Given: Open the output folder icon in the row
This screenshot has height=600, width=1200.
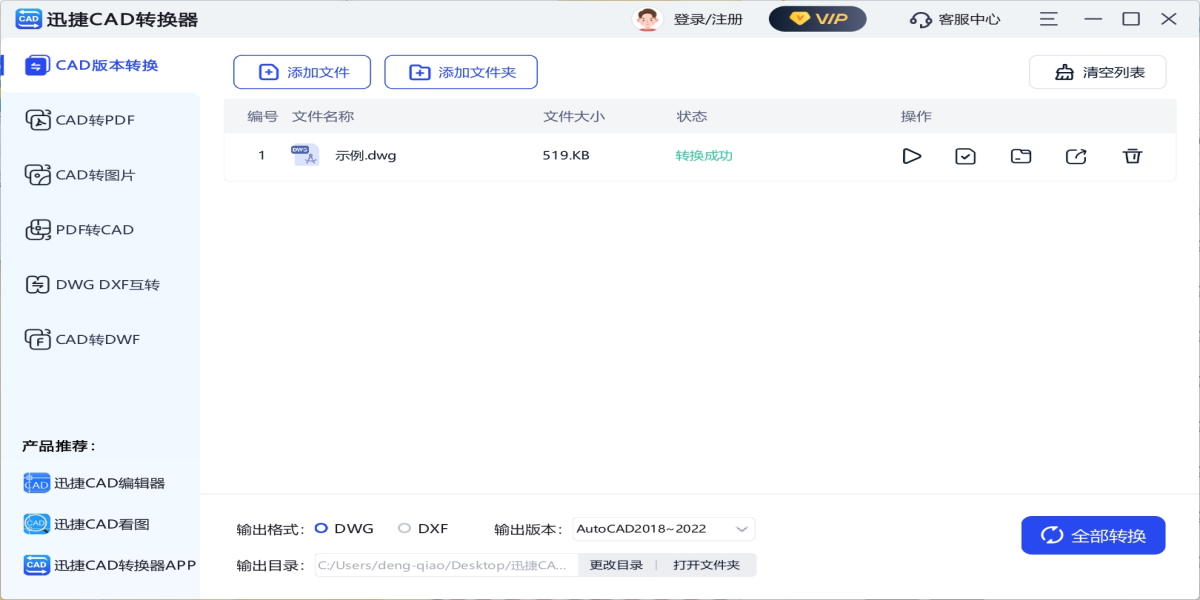Looking at the screenshot, I should coord(1020,156).
